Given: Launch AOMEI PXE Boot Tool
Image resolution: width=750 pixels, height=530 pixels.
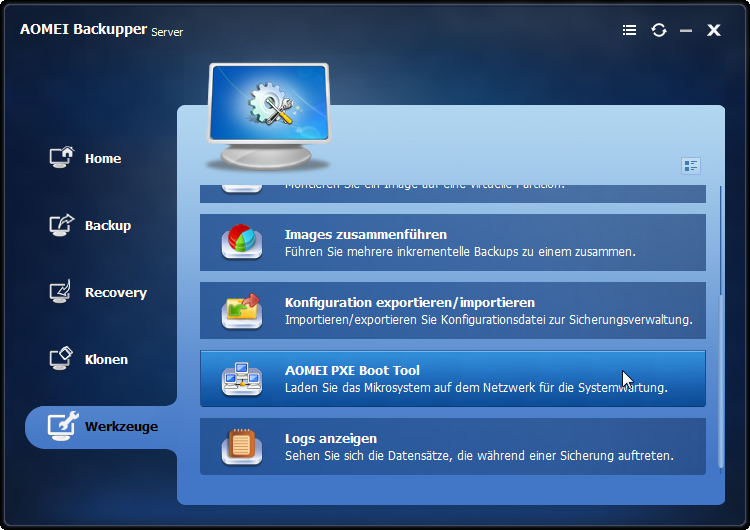Looking at the screenshot, I should pos(452,378).
